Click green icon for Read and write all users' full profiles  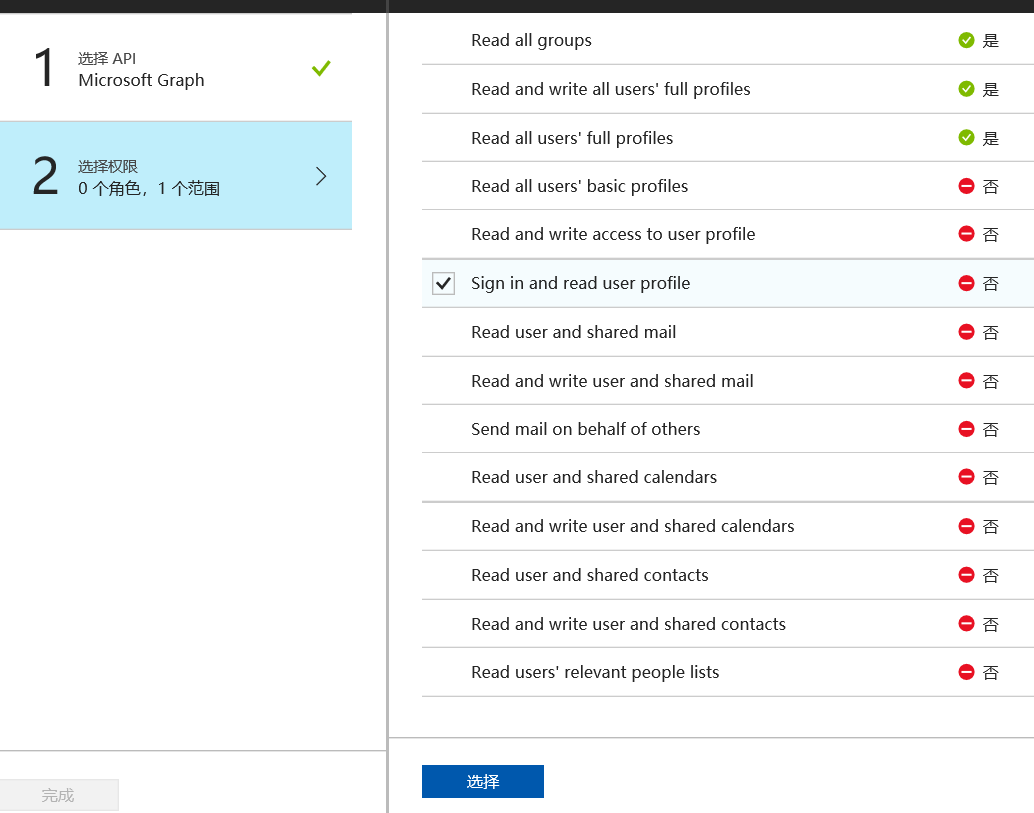(966, 89)
